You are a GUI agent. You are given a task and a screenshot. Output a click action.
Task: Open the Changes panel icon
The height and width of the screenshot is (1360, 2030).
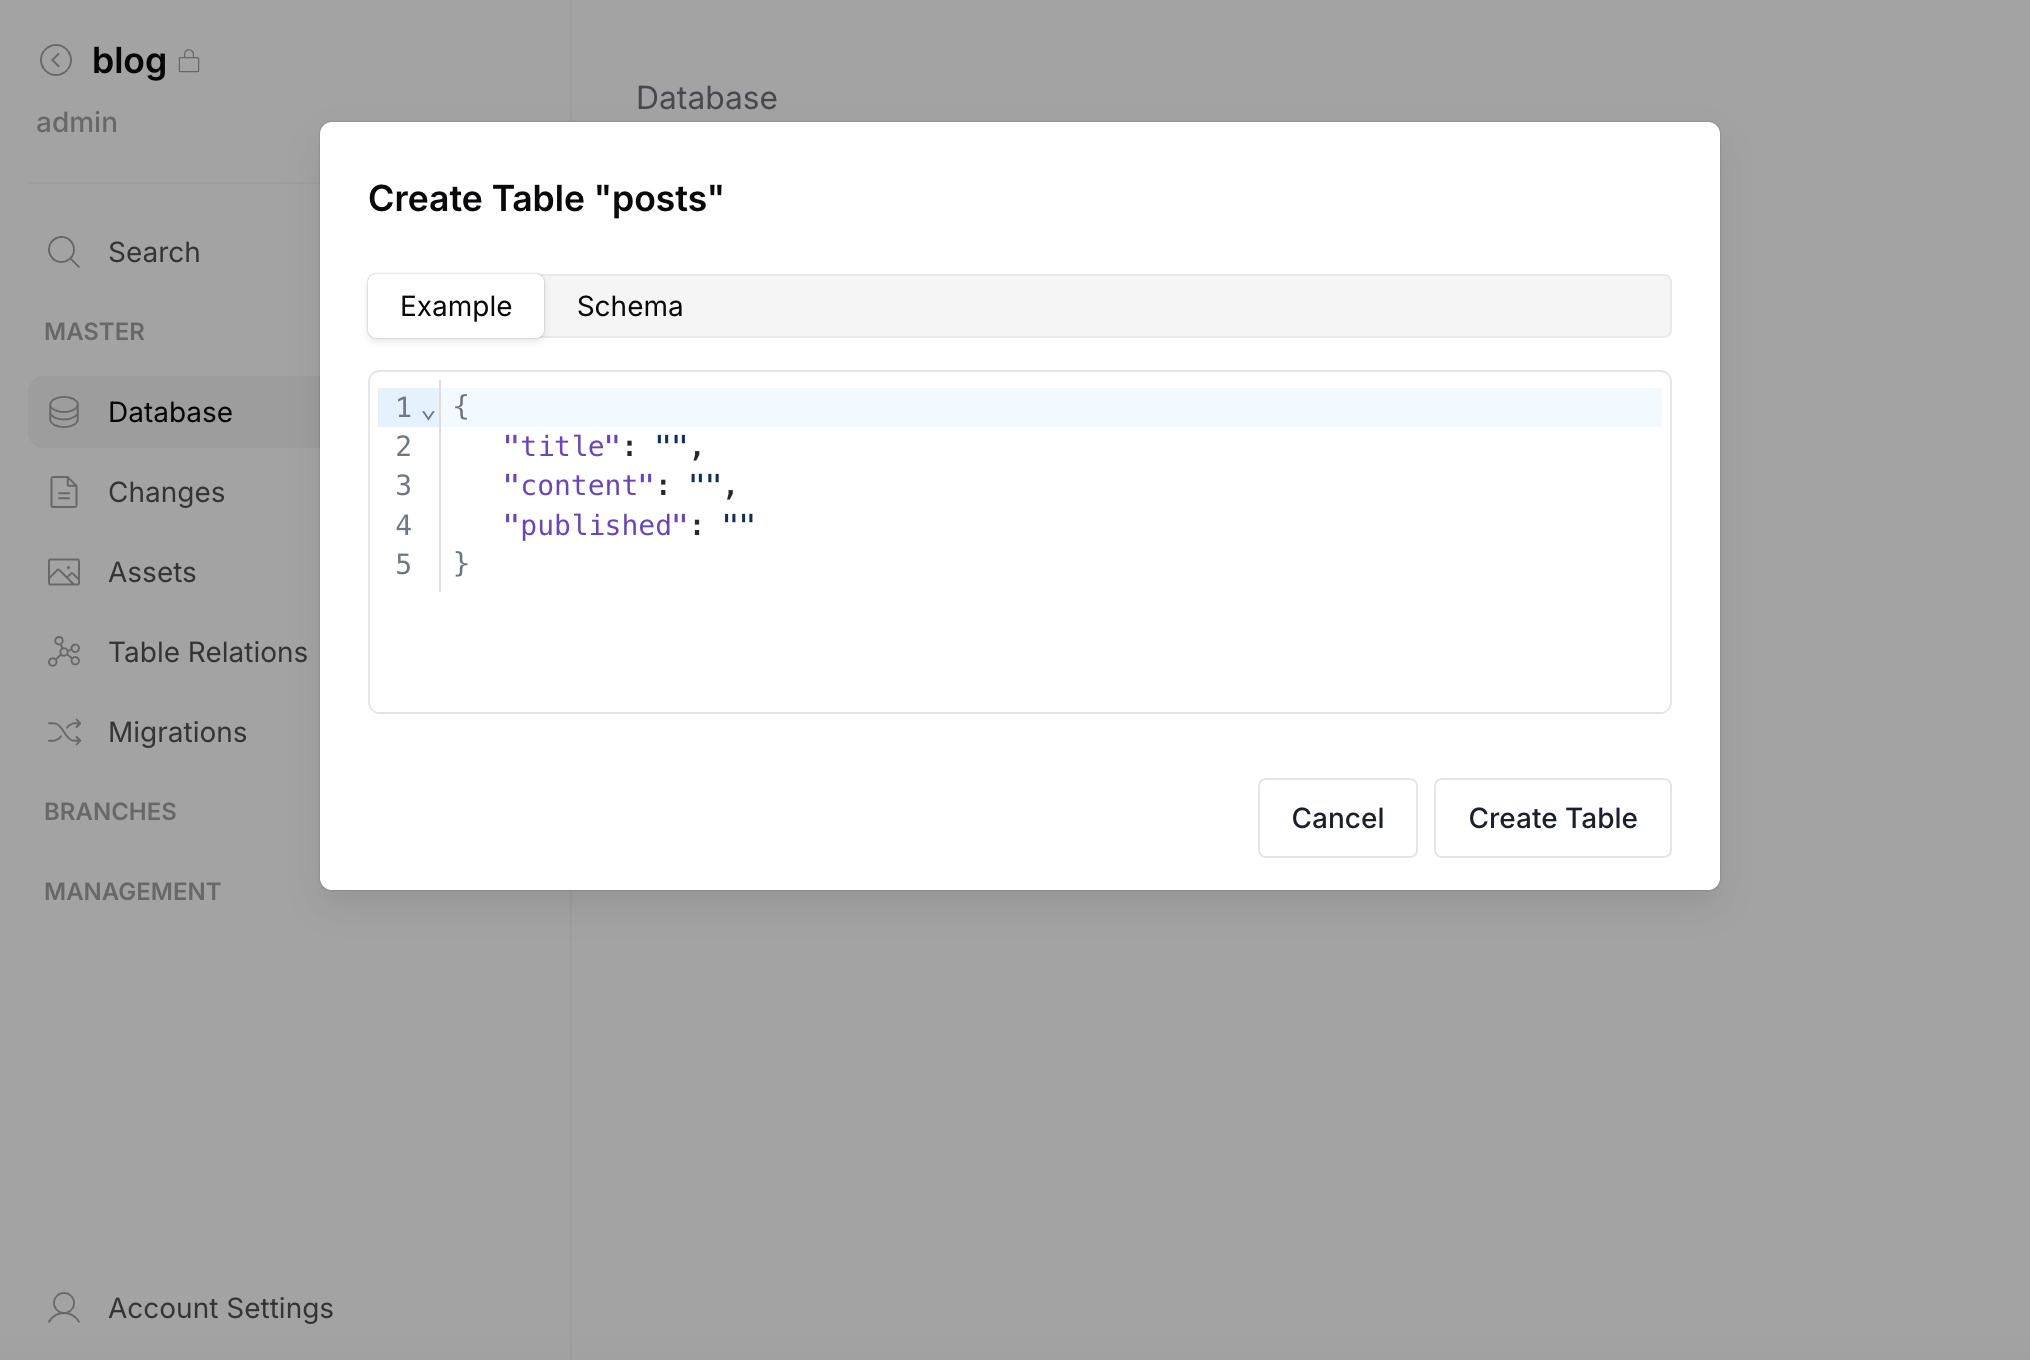click(x=63, y=492)
